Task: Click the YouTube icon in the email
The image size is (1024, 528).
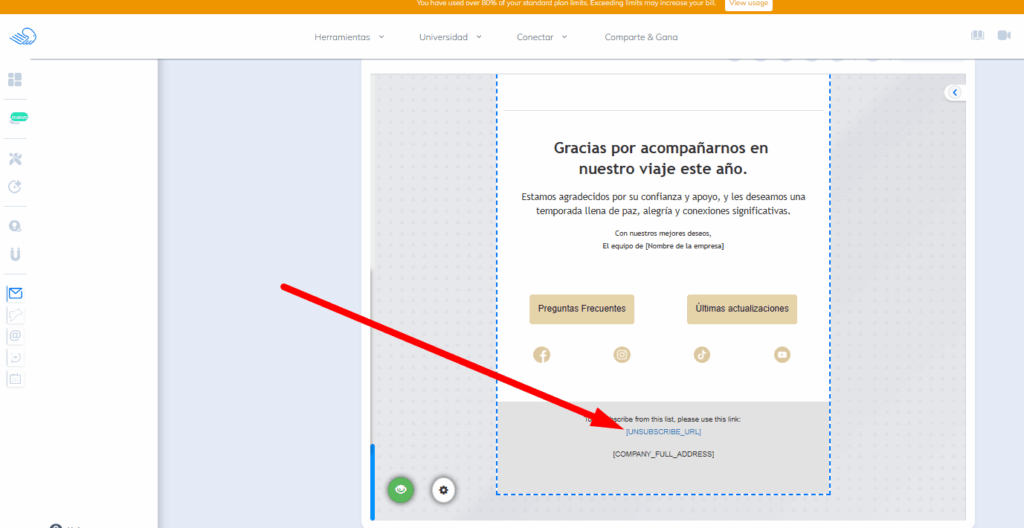Action: click(782, 355)
